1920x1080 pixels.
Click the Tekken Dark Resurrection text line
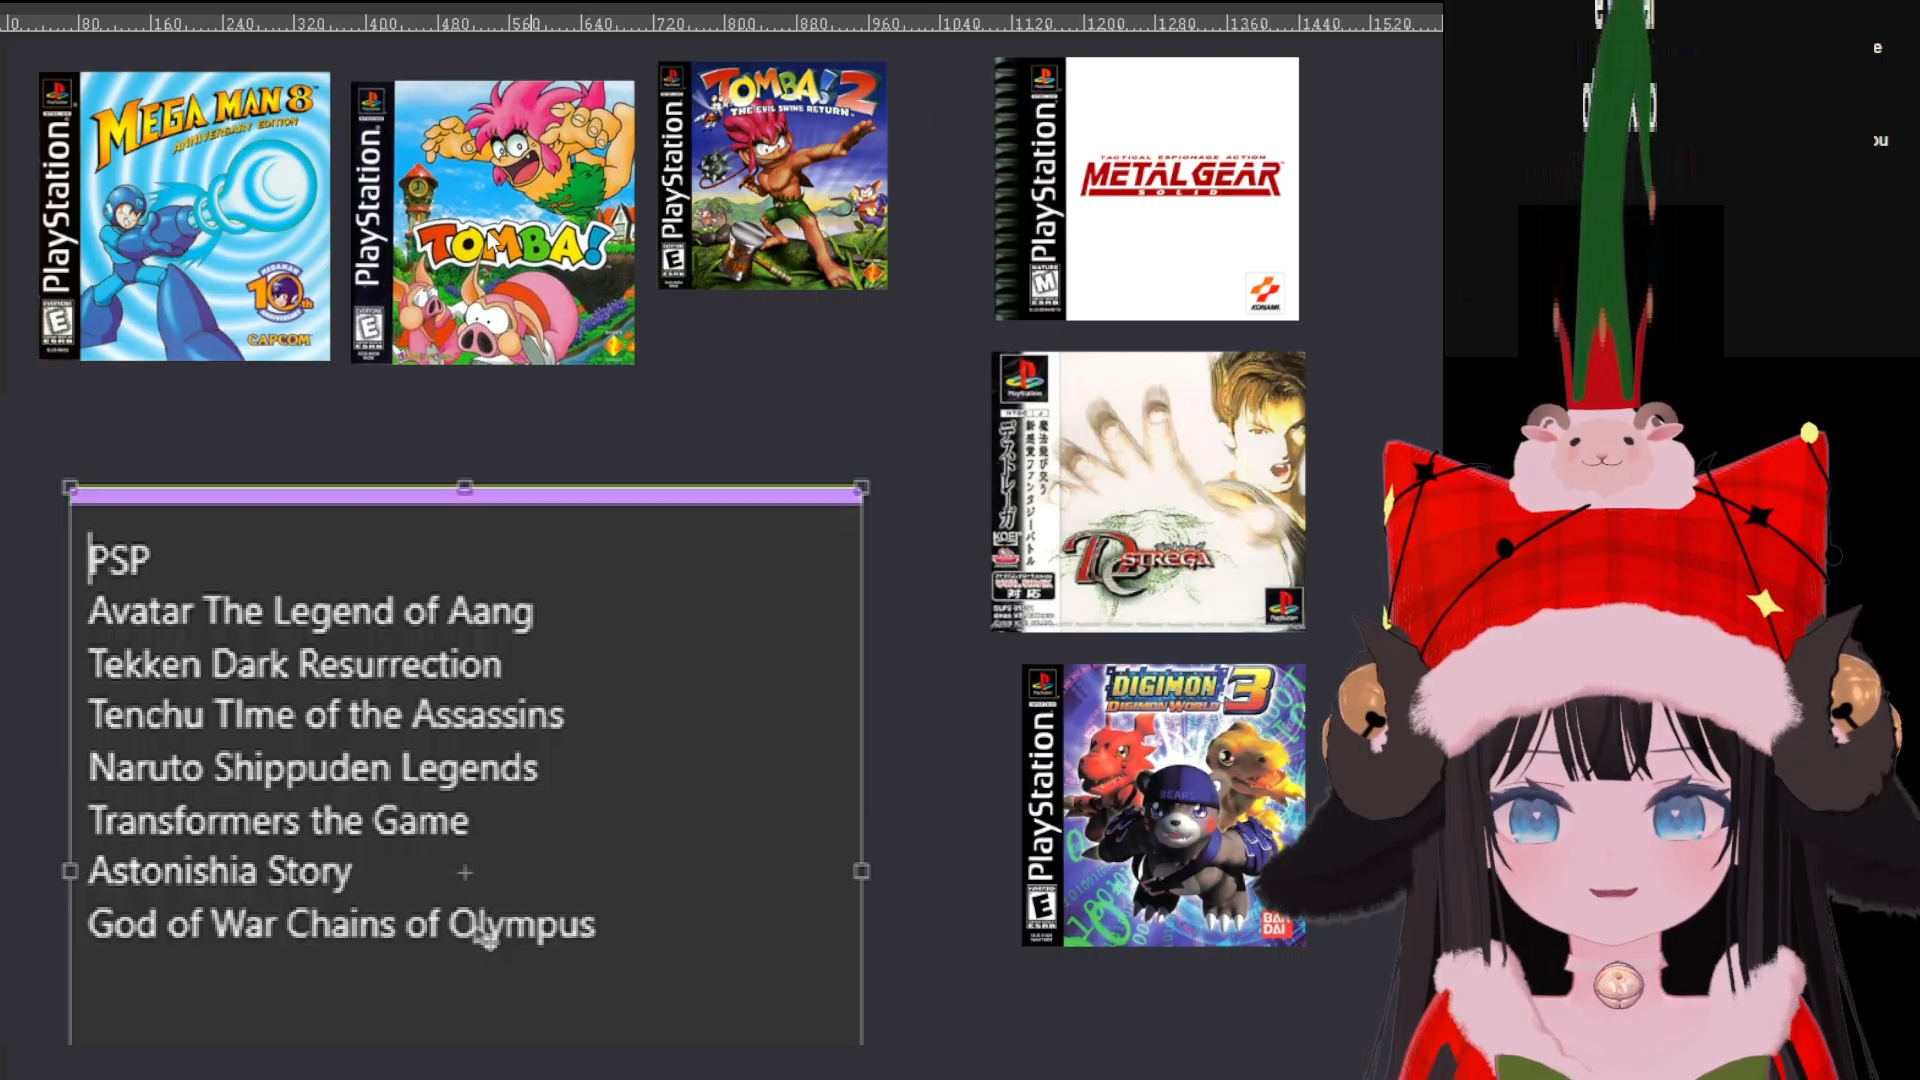tap(295, 665)
